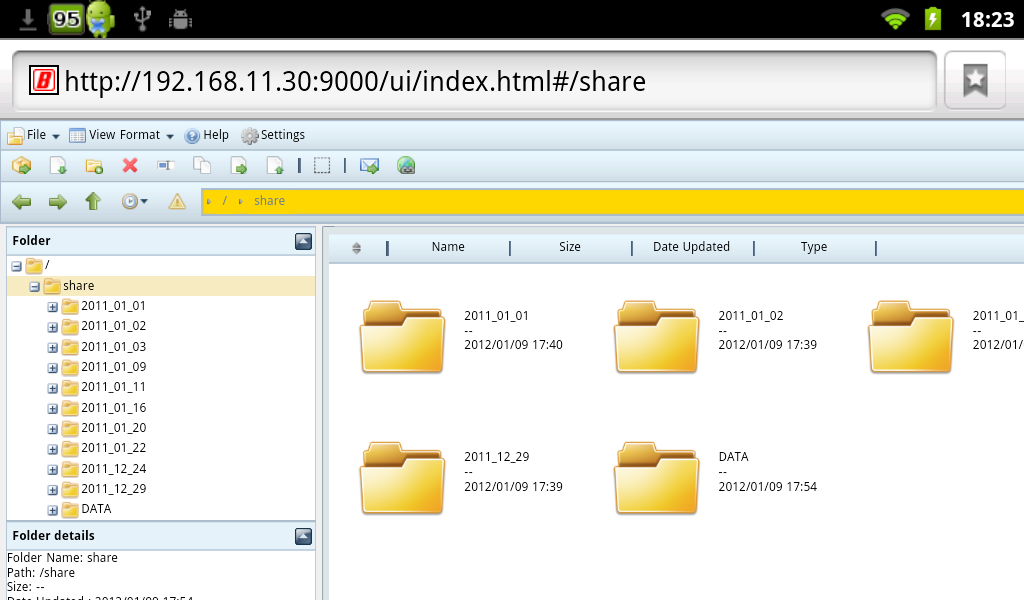Expand 2011_01_11 in the folder tree
This screenshot has width=1024, height=600.
tap(53, 388)
